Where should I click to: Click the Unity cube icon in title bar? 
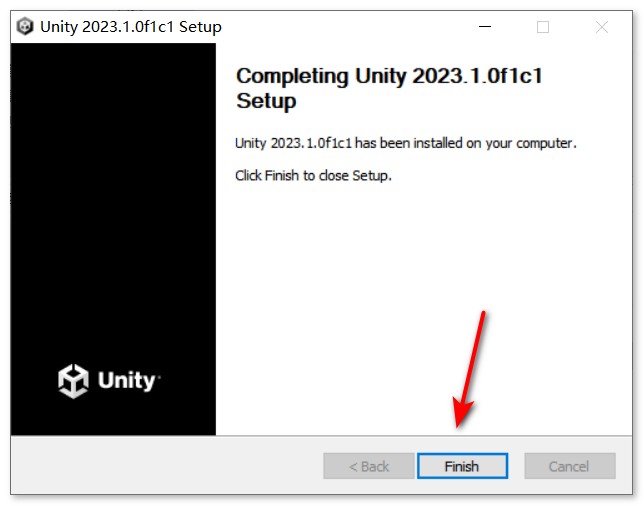click(x=25, y=27)
